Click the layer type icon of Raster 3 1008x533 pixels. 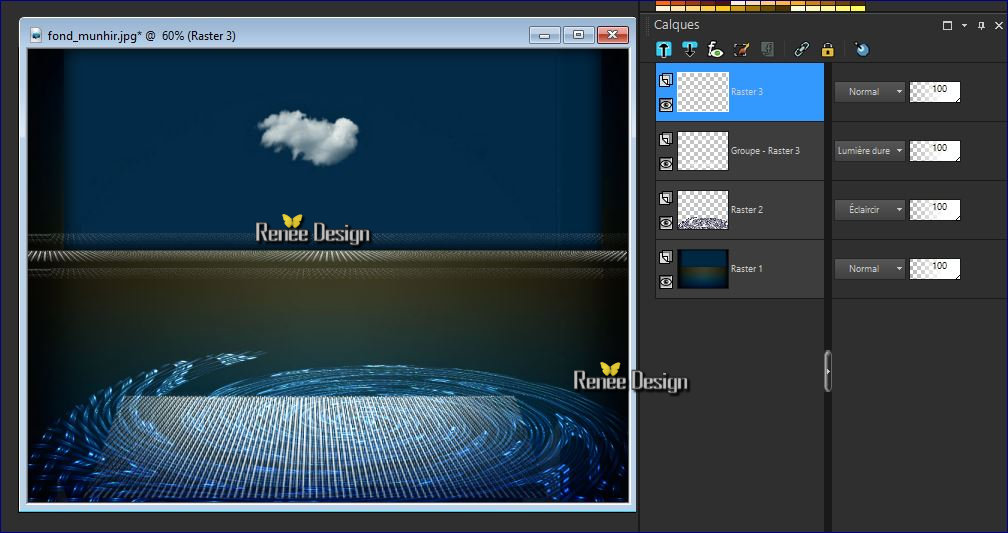[x=666, y=80]
